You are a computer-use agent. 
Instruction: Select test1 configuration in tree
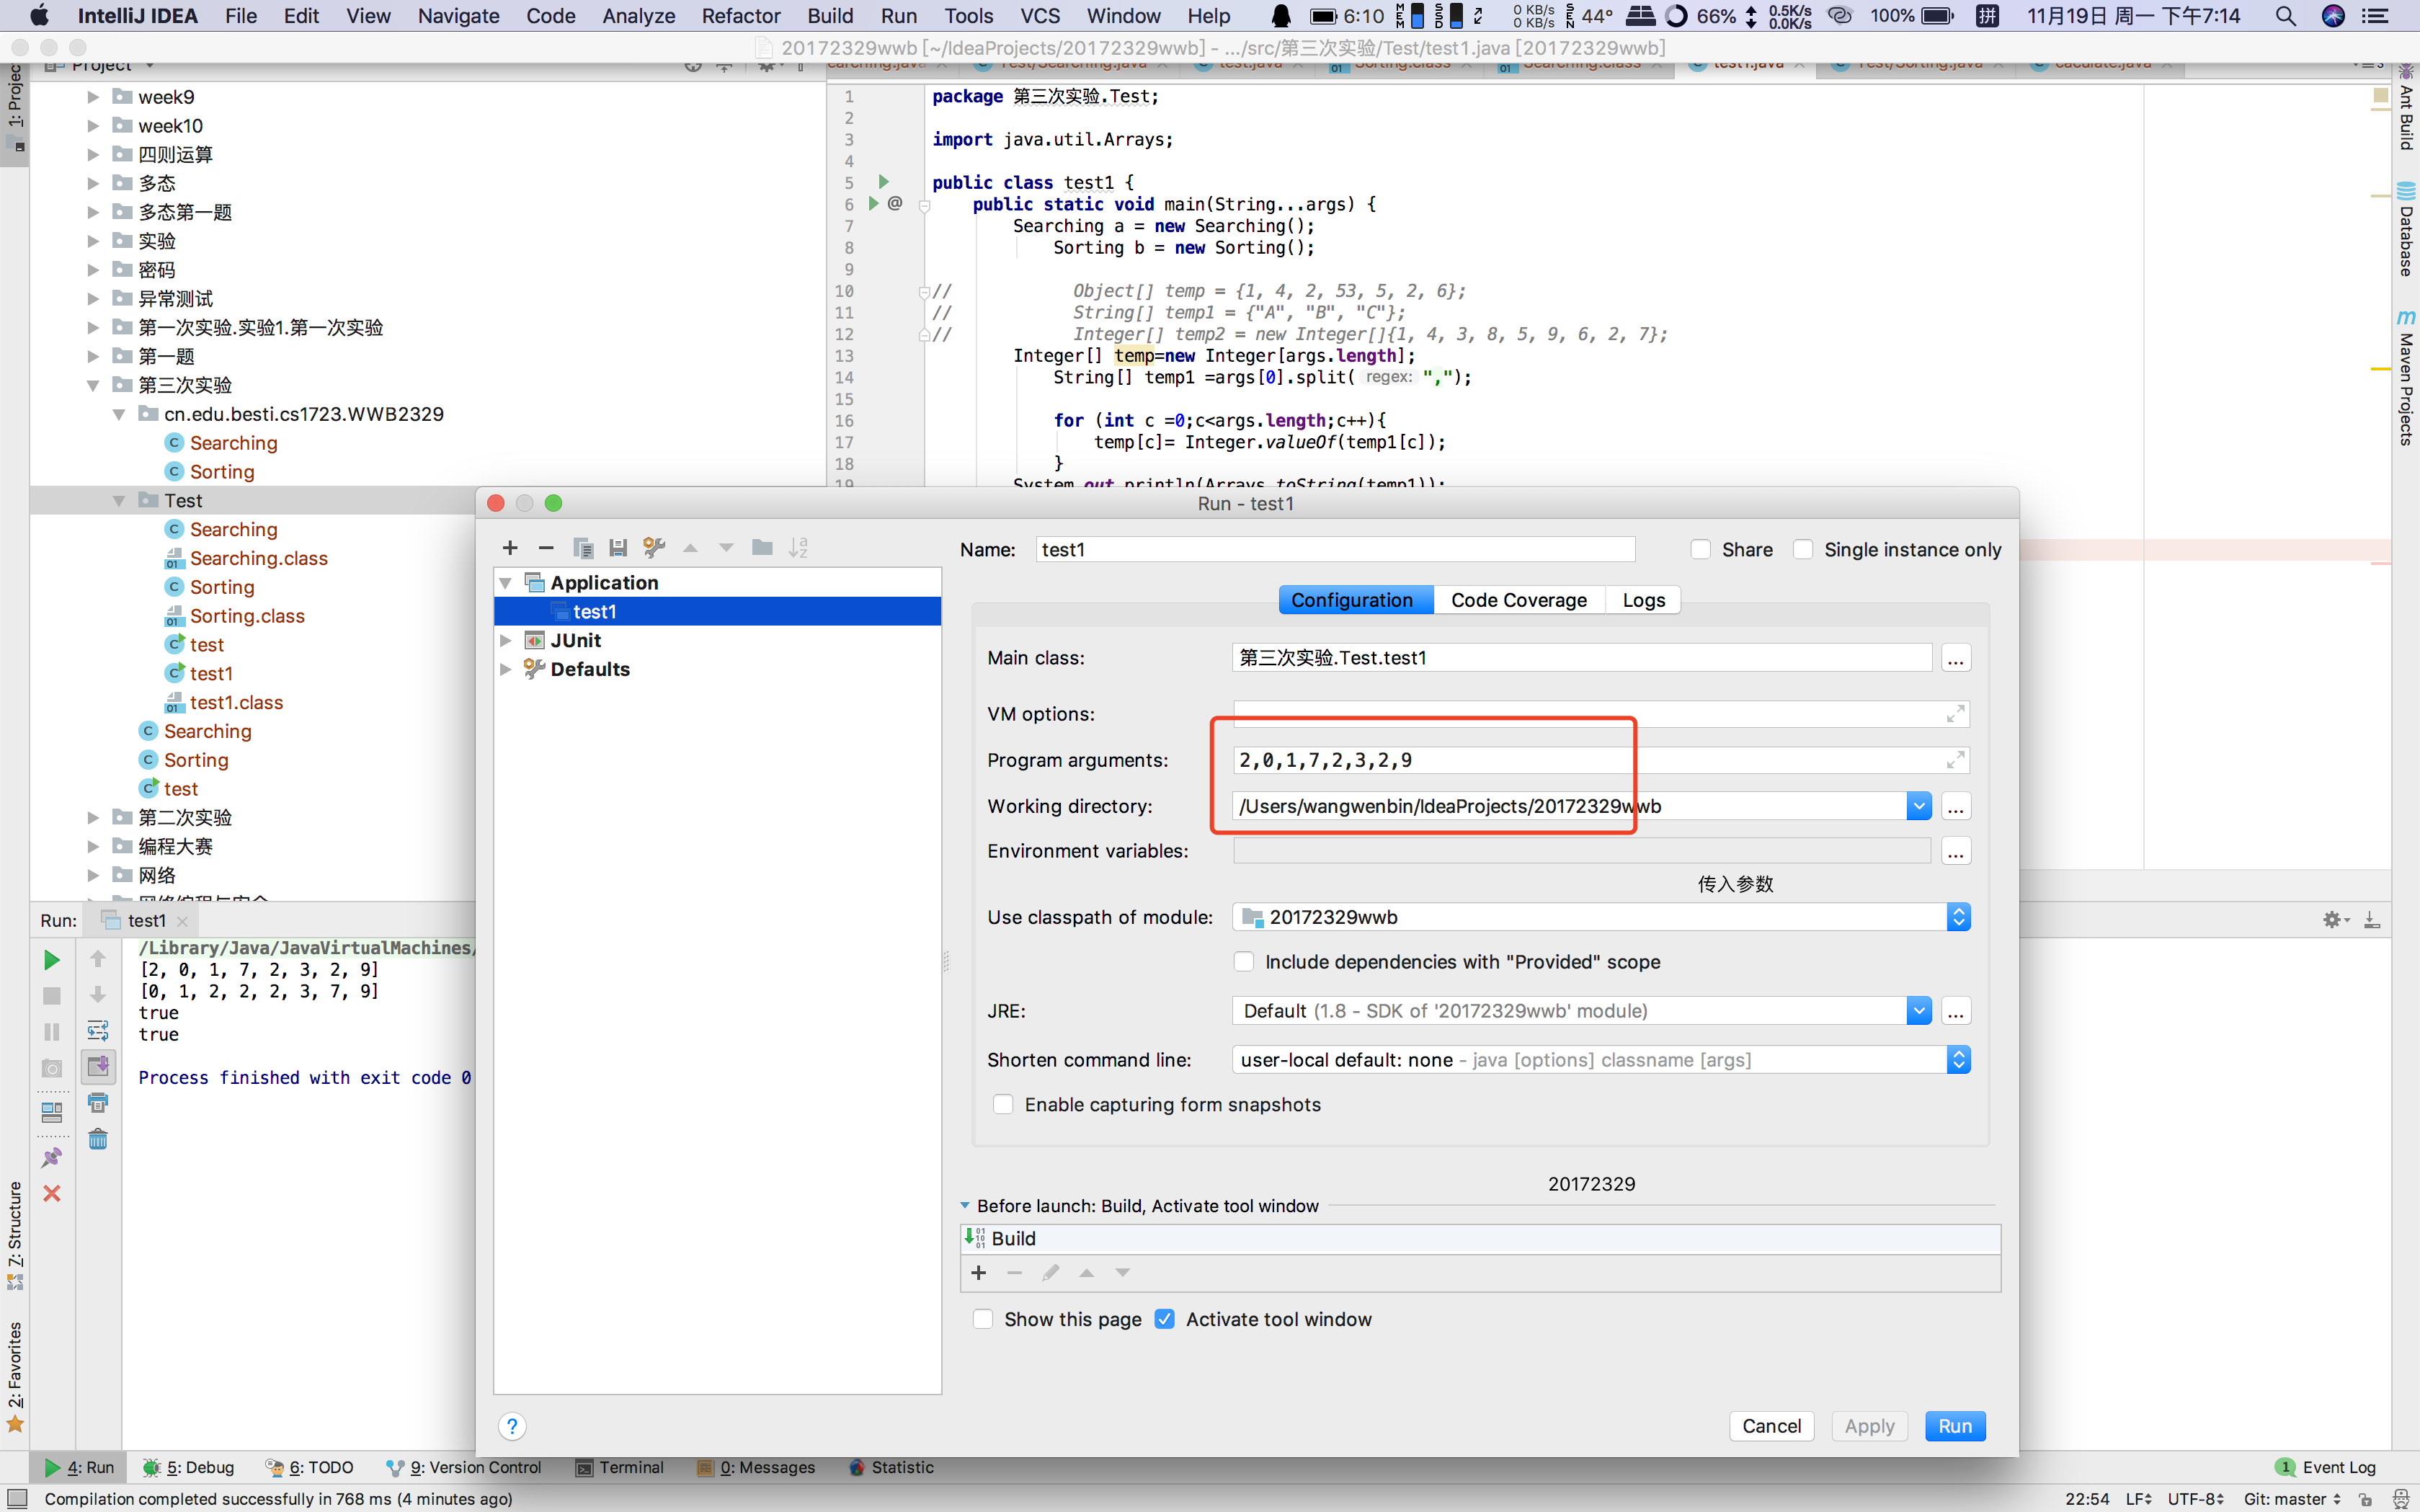(717, 611)
